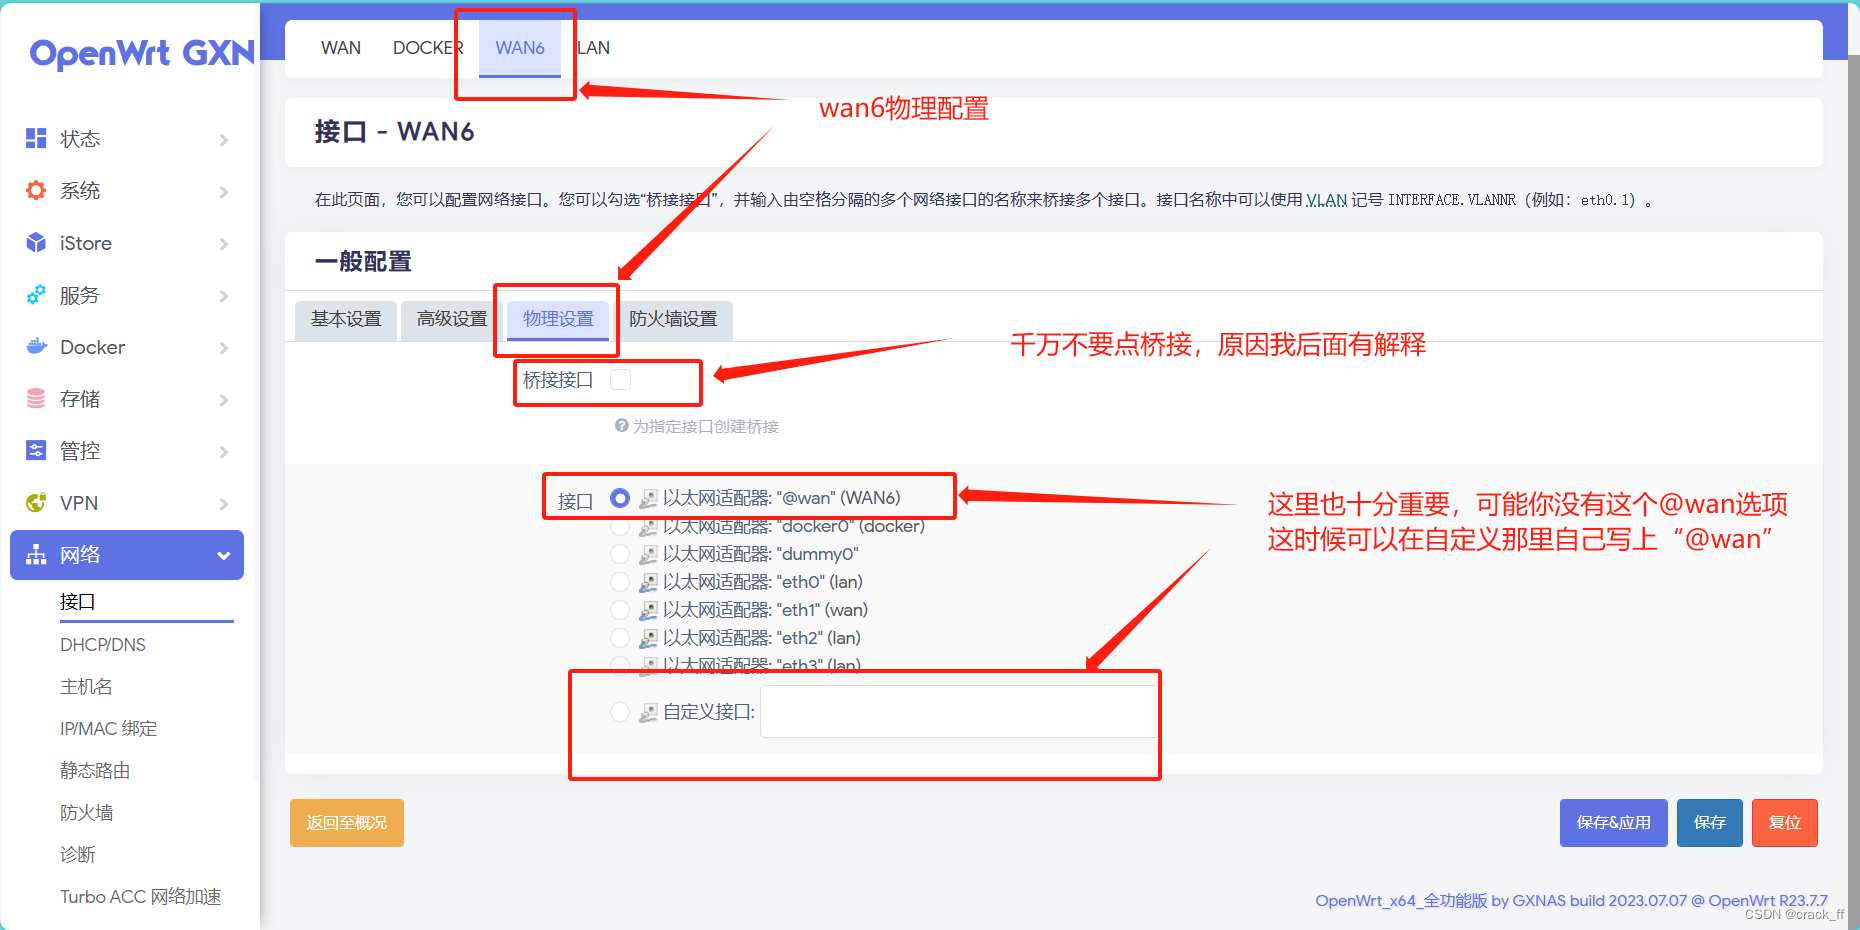Select the "@wan" (WAN6) adapter option

(620, 497)
